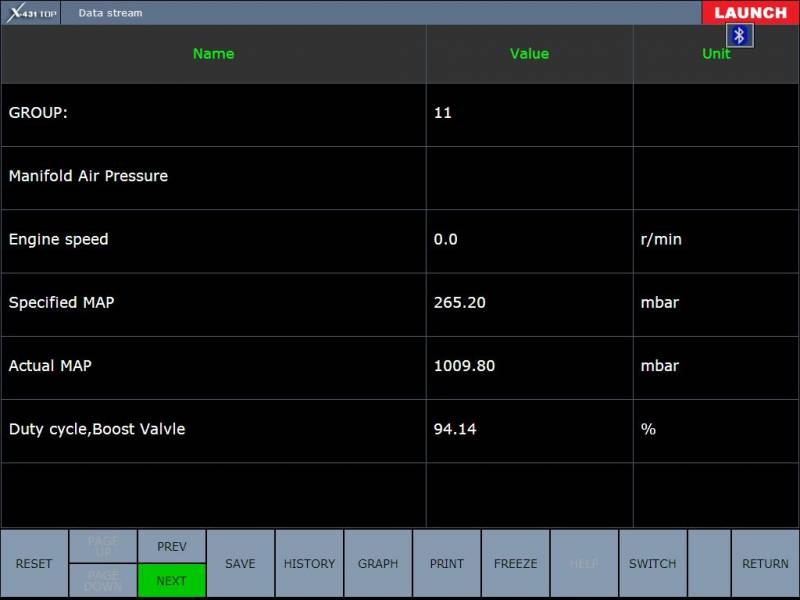
Task: Select the Specified MAP row
Action: point(213,303)
